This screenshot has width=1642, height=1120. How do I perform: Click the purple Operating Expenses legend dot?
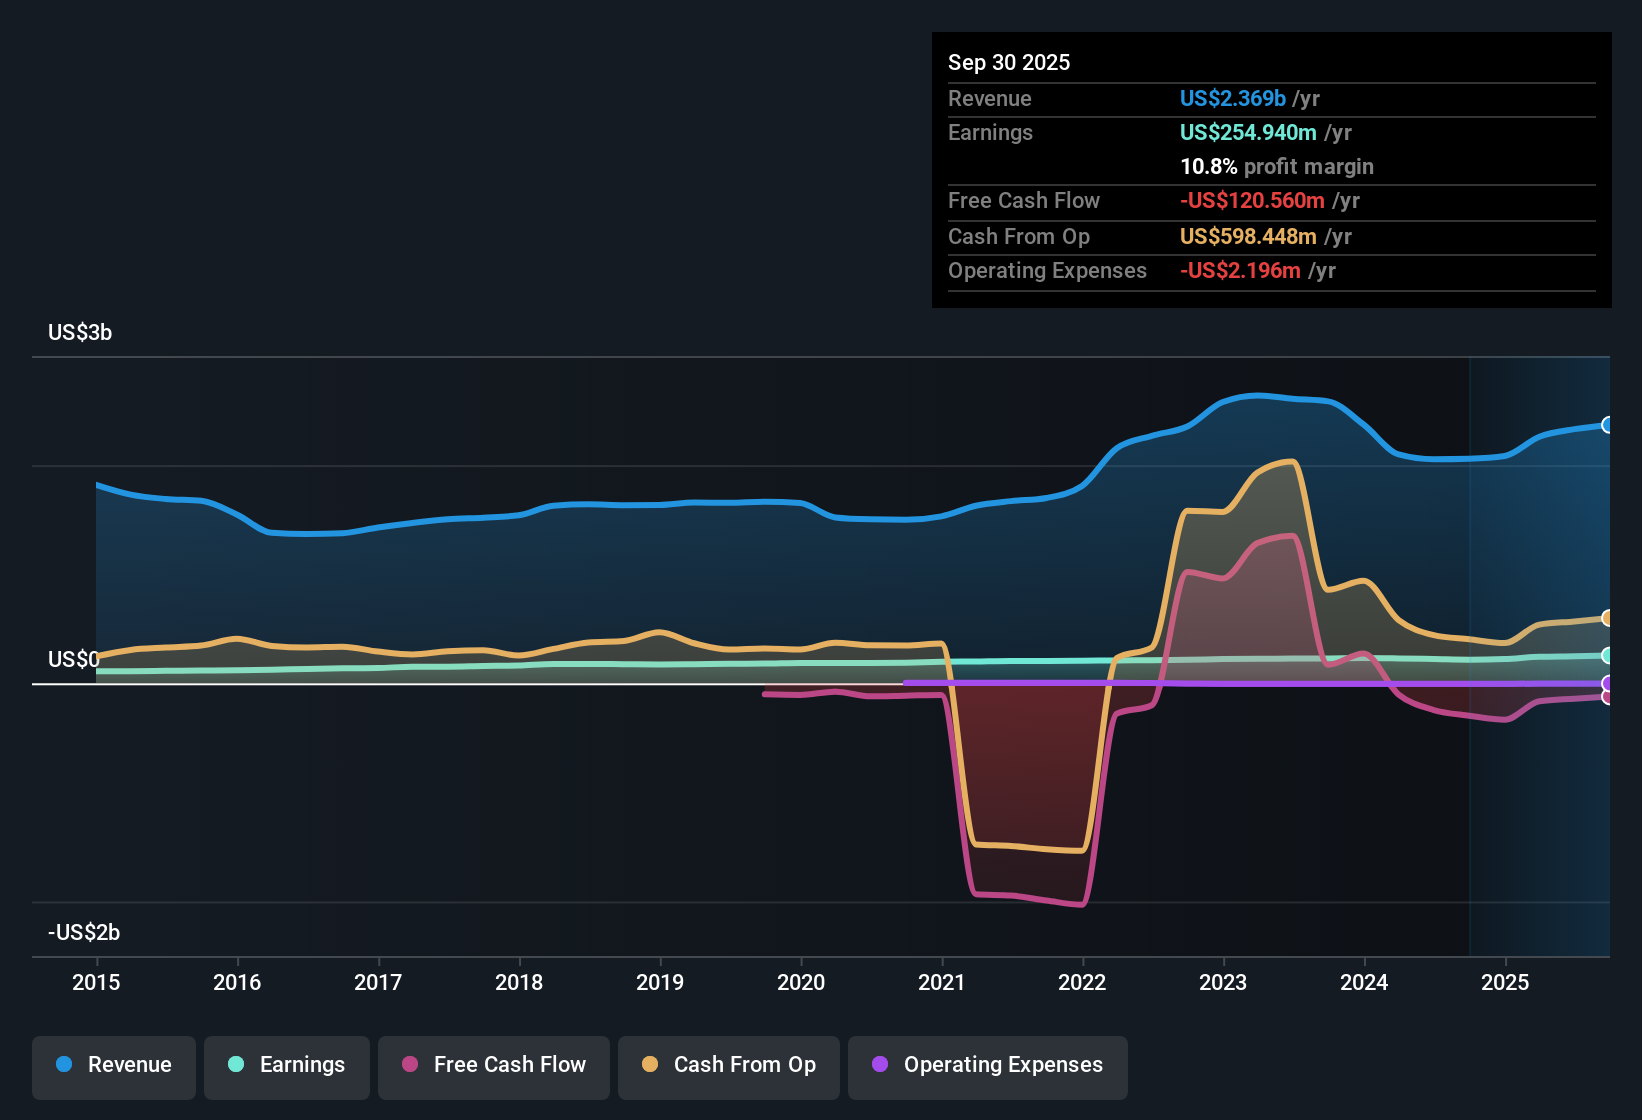click(x=880, y=1065)
